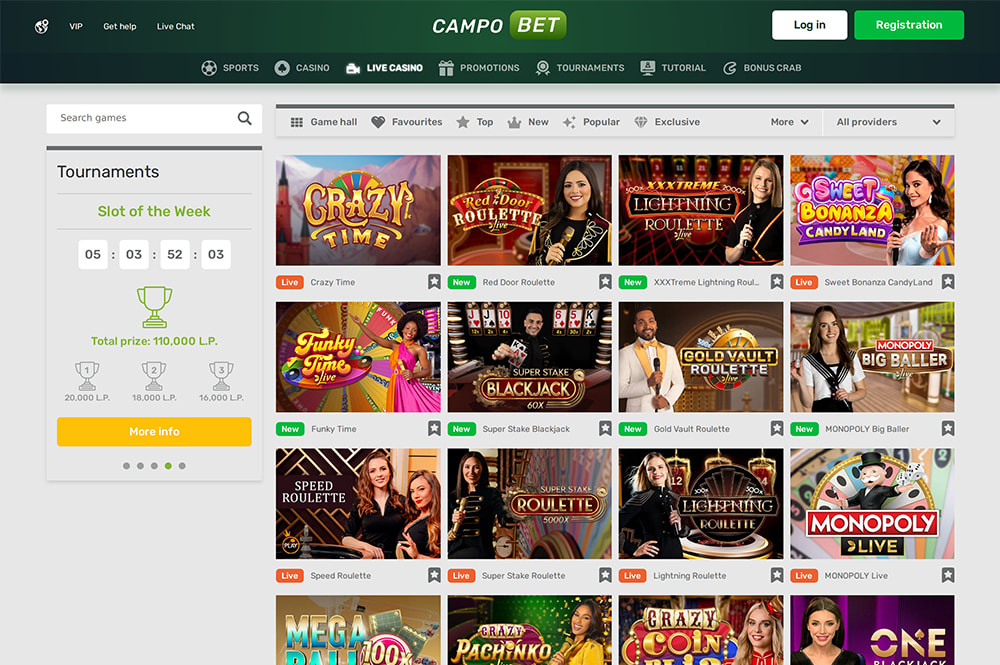Click the green tournament trophy icon
Image resolution: width=1000 pixels, height=665 pixels.
point(154,307)
